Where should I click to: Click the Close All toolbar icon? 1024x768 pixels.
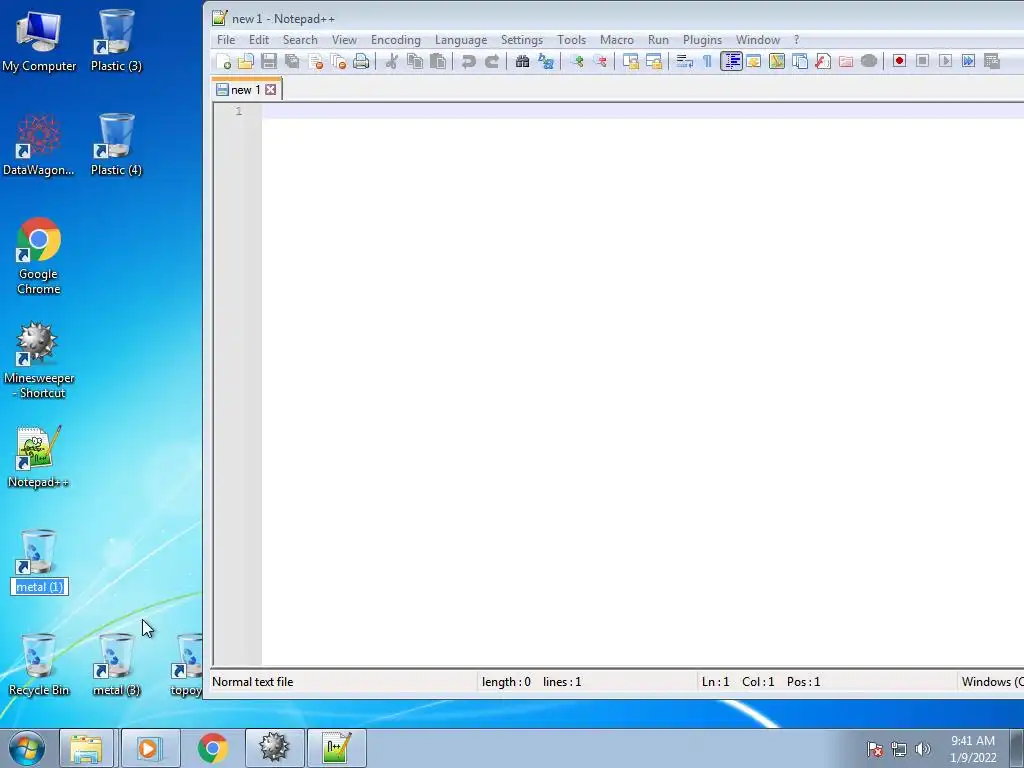(x=338, y=61)
